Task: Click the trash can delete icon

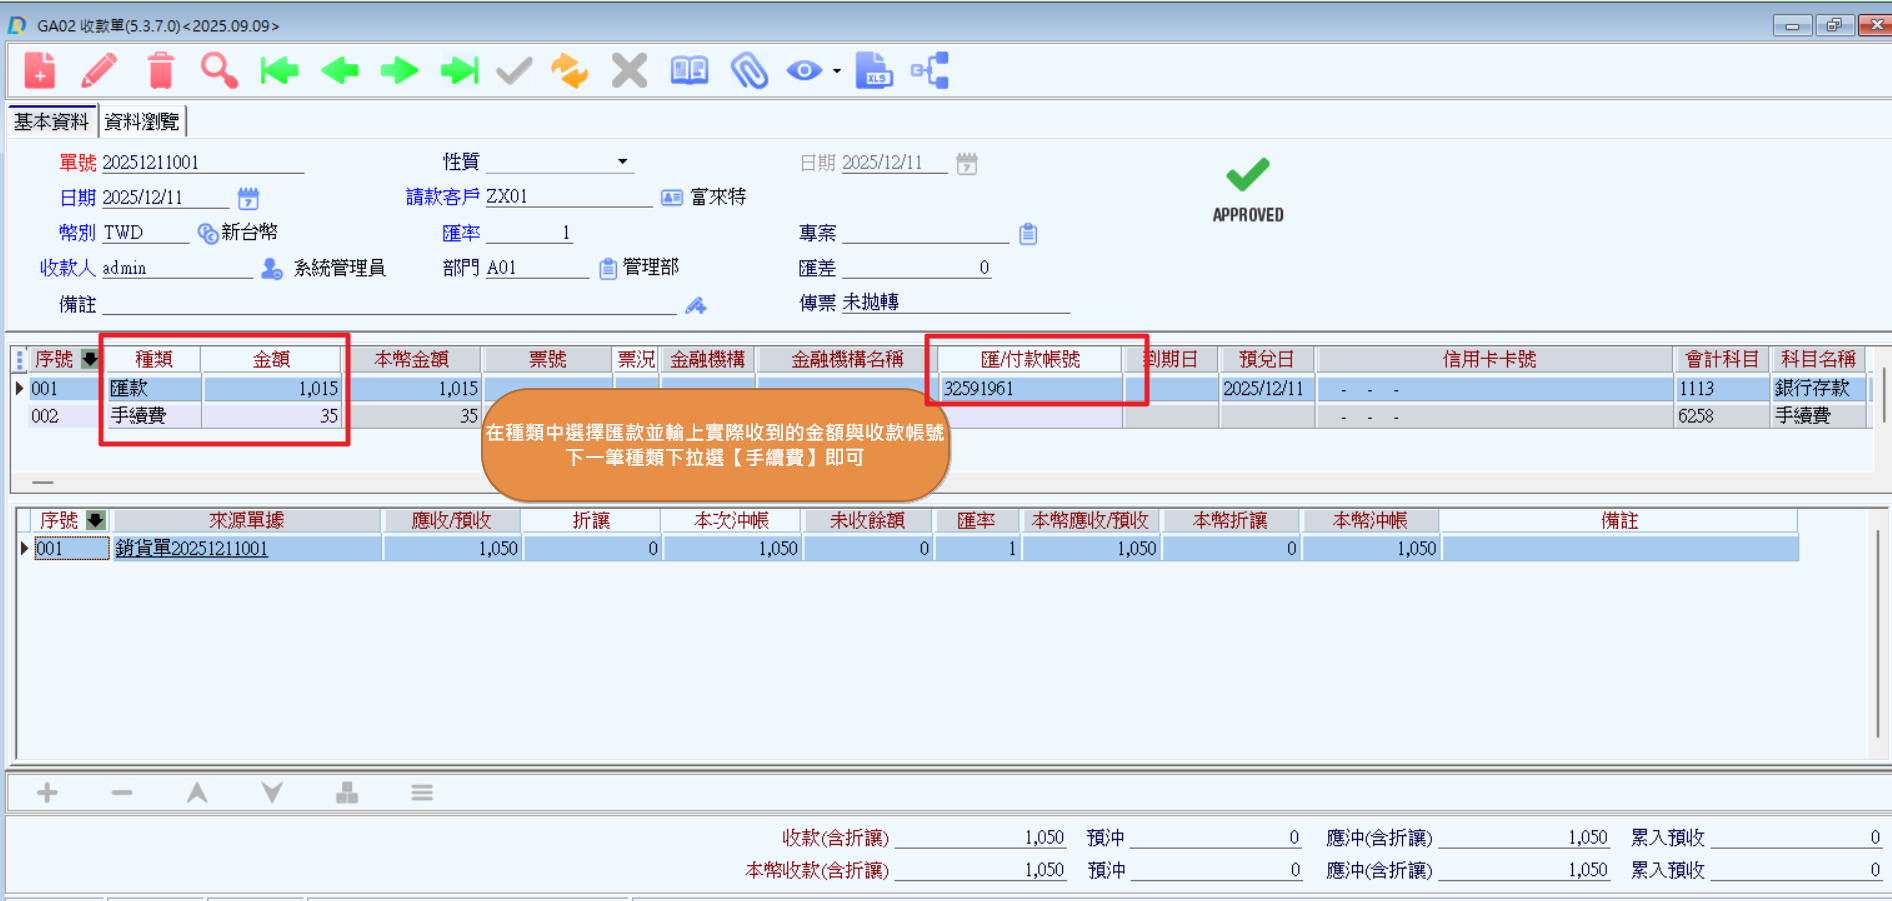Action: (160, 71)
